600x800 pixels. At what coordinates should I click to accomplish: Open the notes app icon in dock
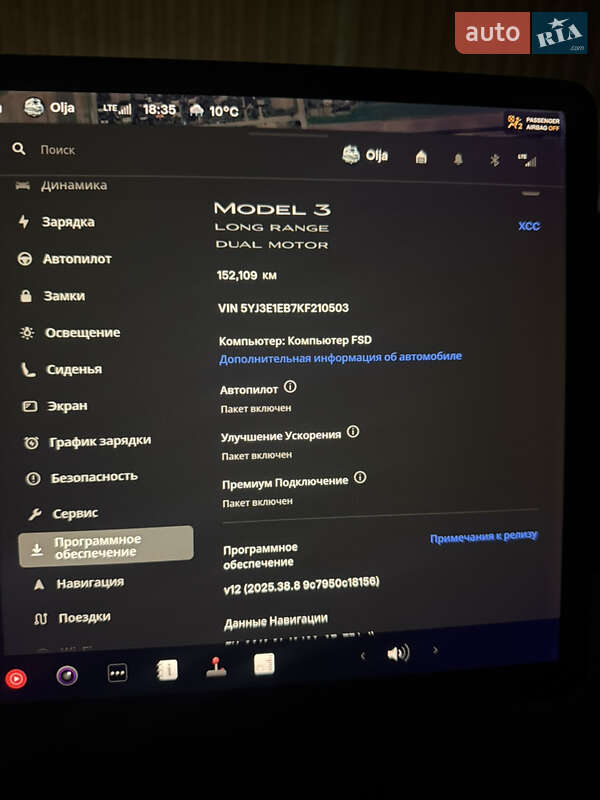(264, 664)
